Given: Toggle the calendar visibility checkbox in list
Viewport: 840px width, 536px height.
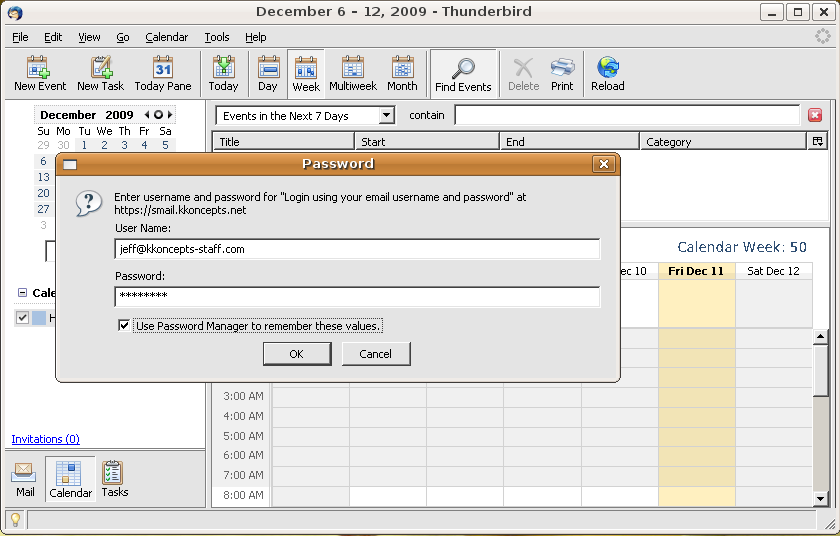Looking at the screenshot, I should (22, 318).
